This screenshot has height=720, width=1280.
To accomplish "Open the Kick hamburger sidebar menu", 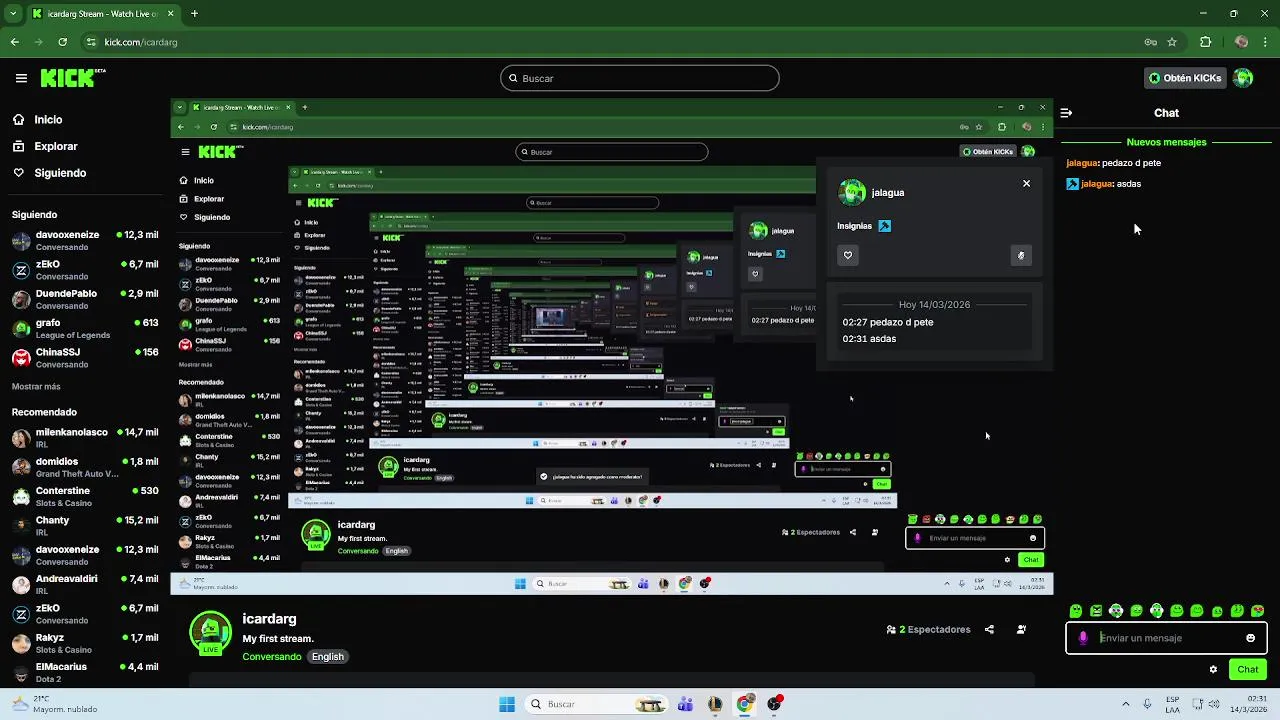I will (21, 78).
